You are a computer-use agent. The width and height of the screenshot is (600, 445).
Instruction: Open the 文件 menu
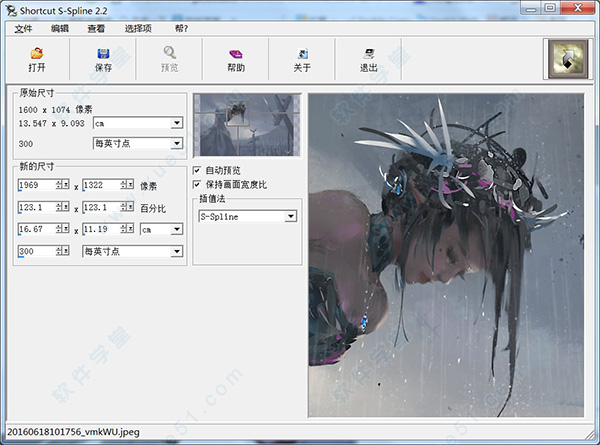(23, 28)
